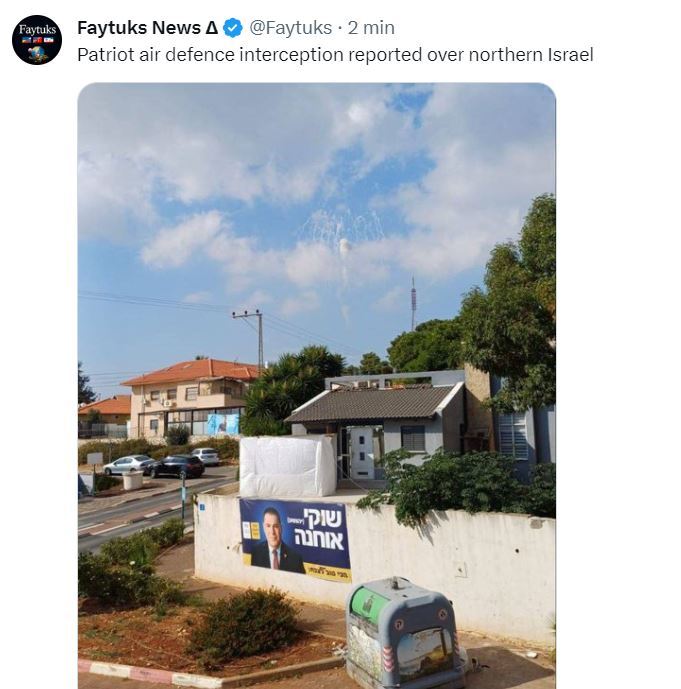Click the orange-roofed building in the photo
Viewport: 681px width, 689px height.
(x=190, y=398)
